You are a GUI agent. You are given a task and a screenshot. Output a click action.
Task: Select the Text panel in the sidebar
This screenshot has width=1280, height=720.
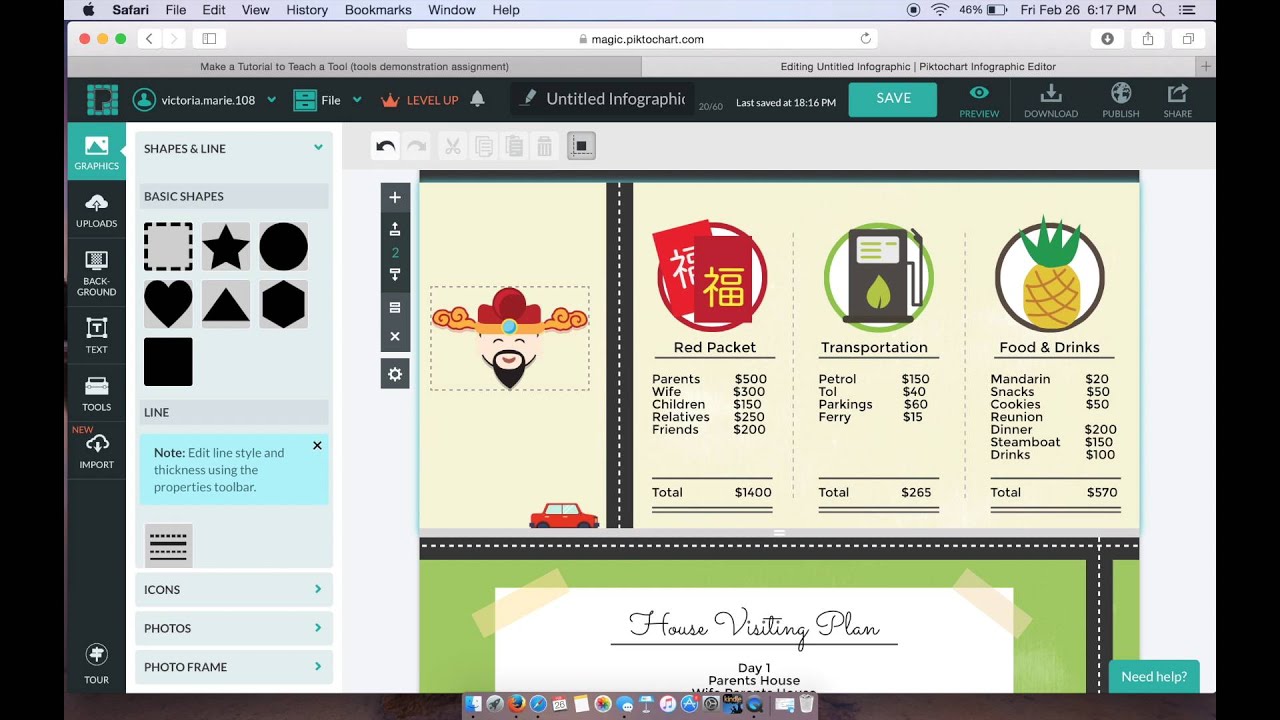[96, 336]
